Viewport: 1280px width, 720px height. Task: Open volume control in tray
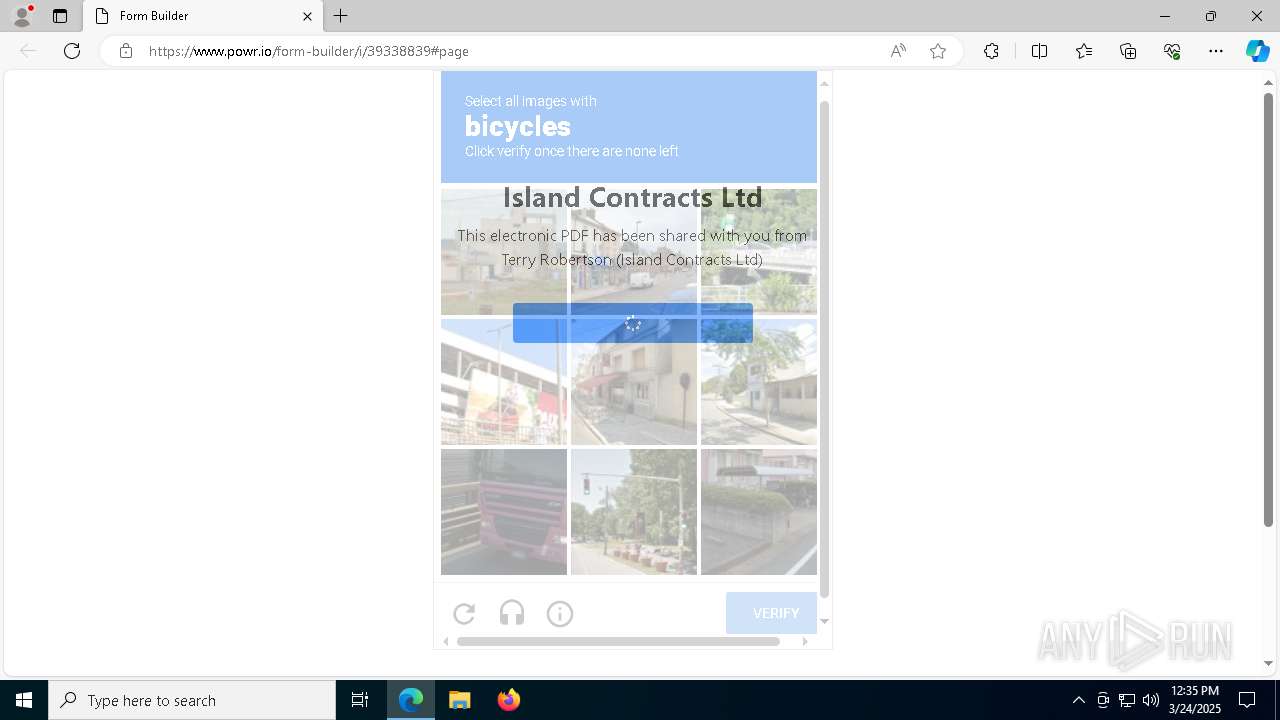point(1151,700)
